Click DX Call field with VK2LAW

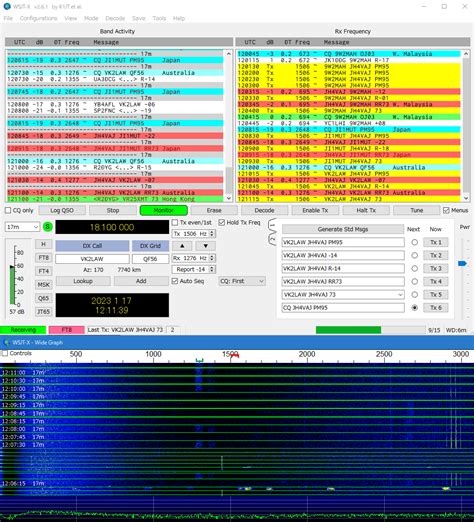92,259
